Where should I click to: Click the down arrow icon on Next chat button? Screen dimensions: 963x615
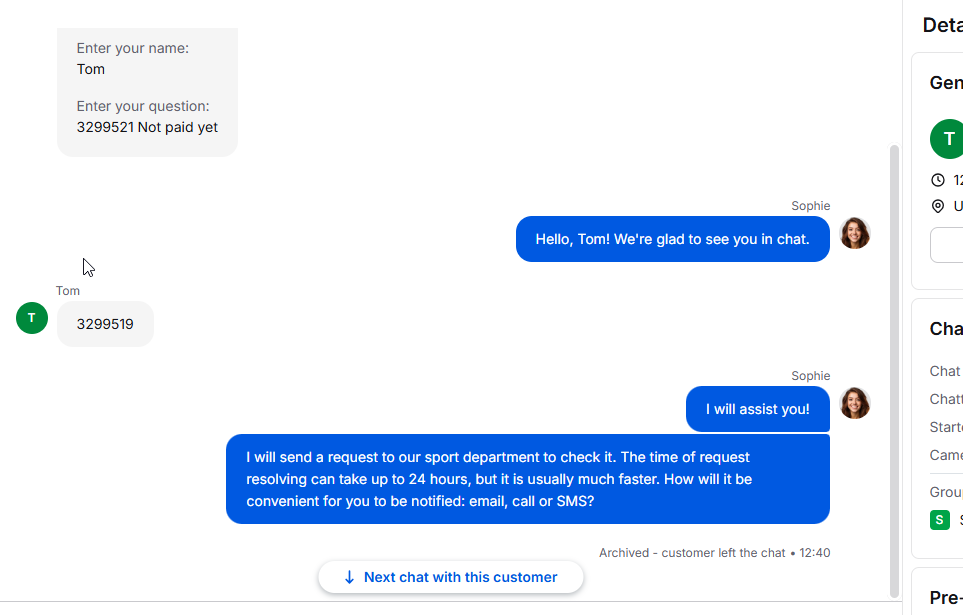point(349,577)
